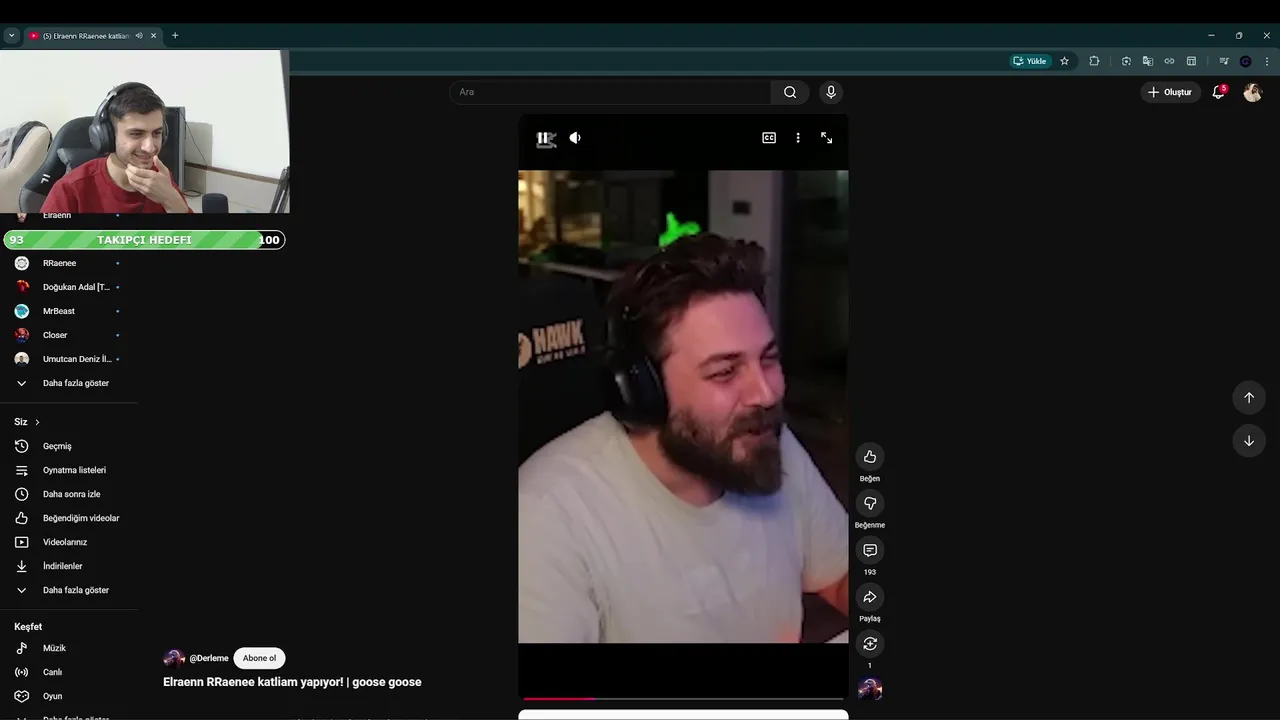Screen dimensions: 1280x720
Task: Open the Oluştur create button
Action: coord(1170,92)
